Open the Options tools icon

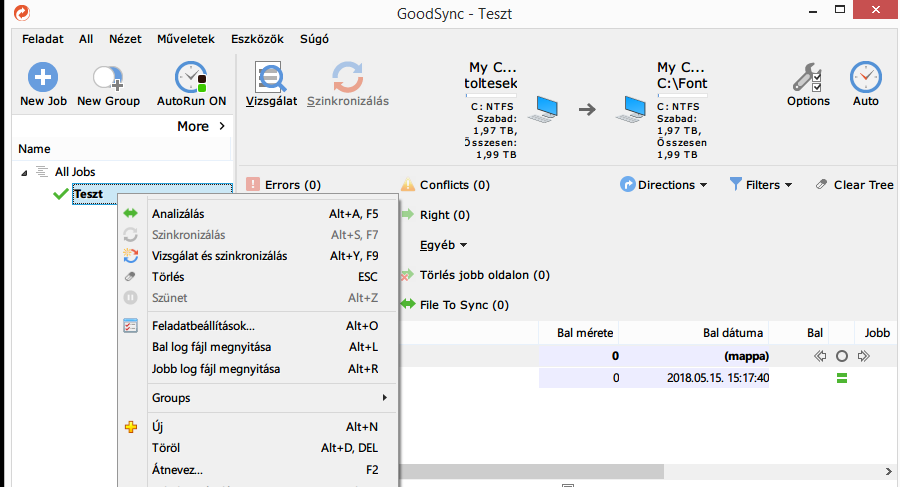point(808,77)
